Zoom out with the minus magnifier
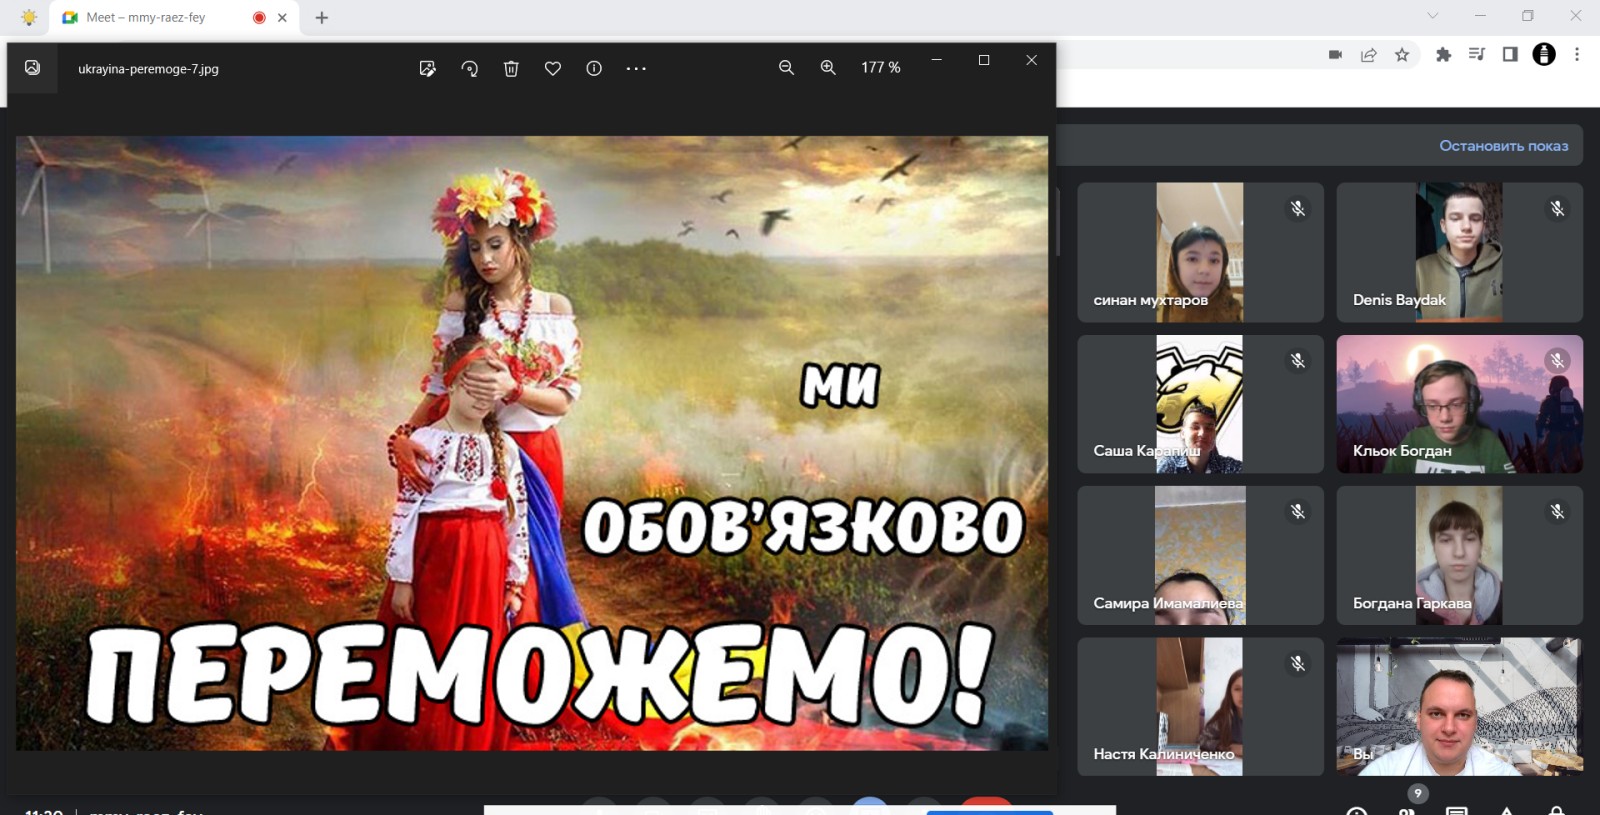The image size is (1600, 815). 786,67
